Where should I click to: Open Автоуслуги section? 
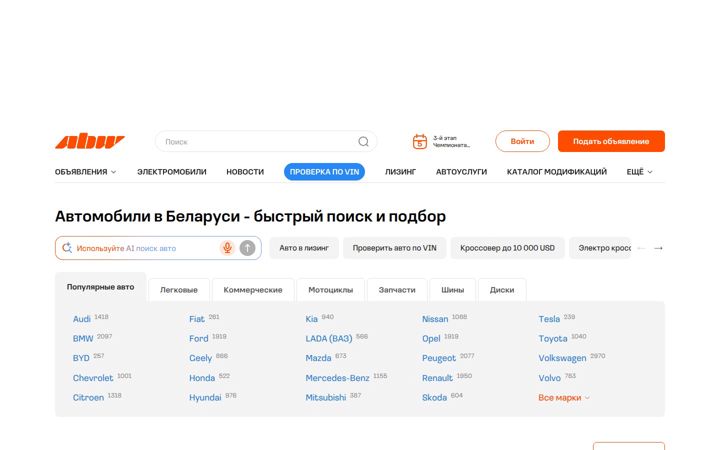tap(461, 172)
